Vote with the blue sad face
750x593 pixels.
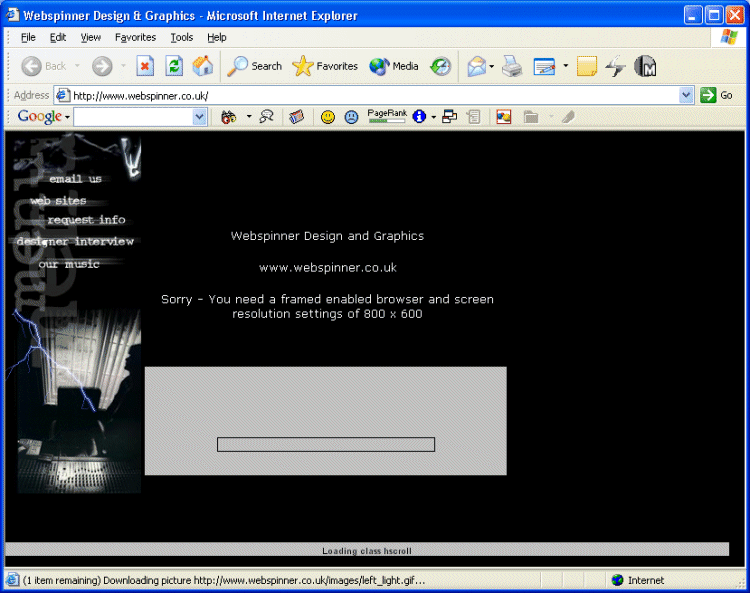[352, 117]
